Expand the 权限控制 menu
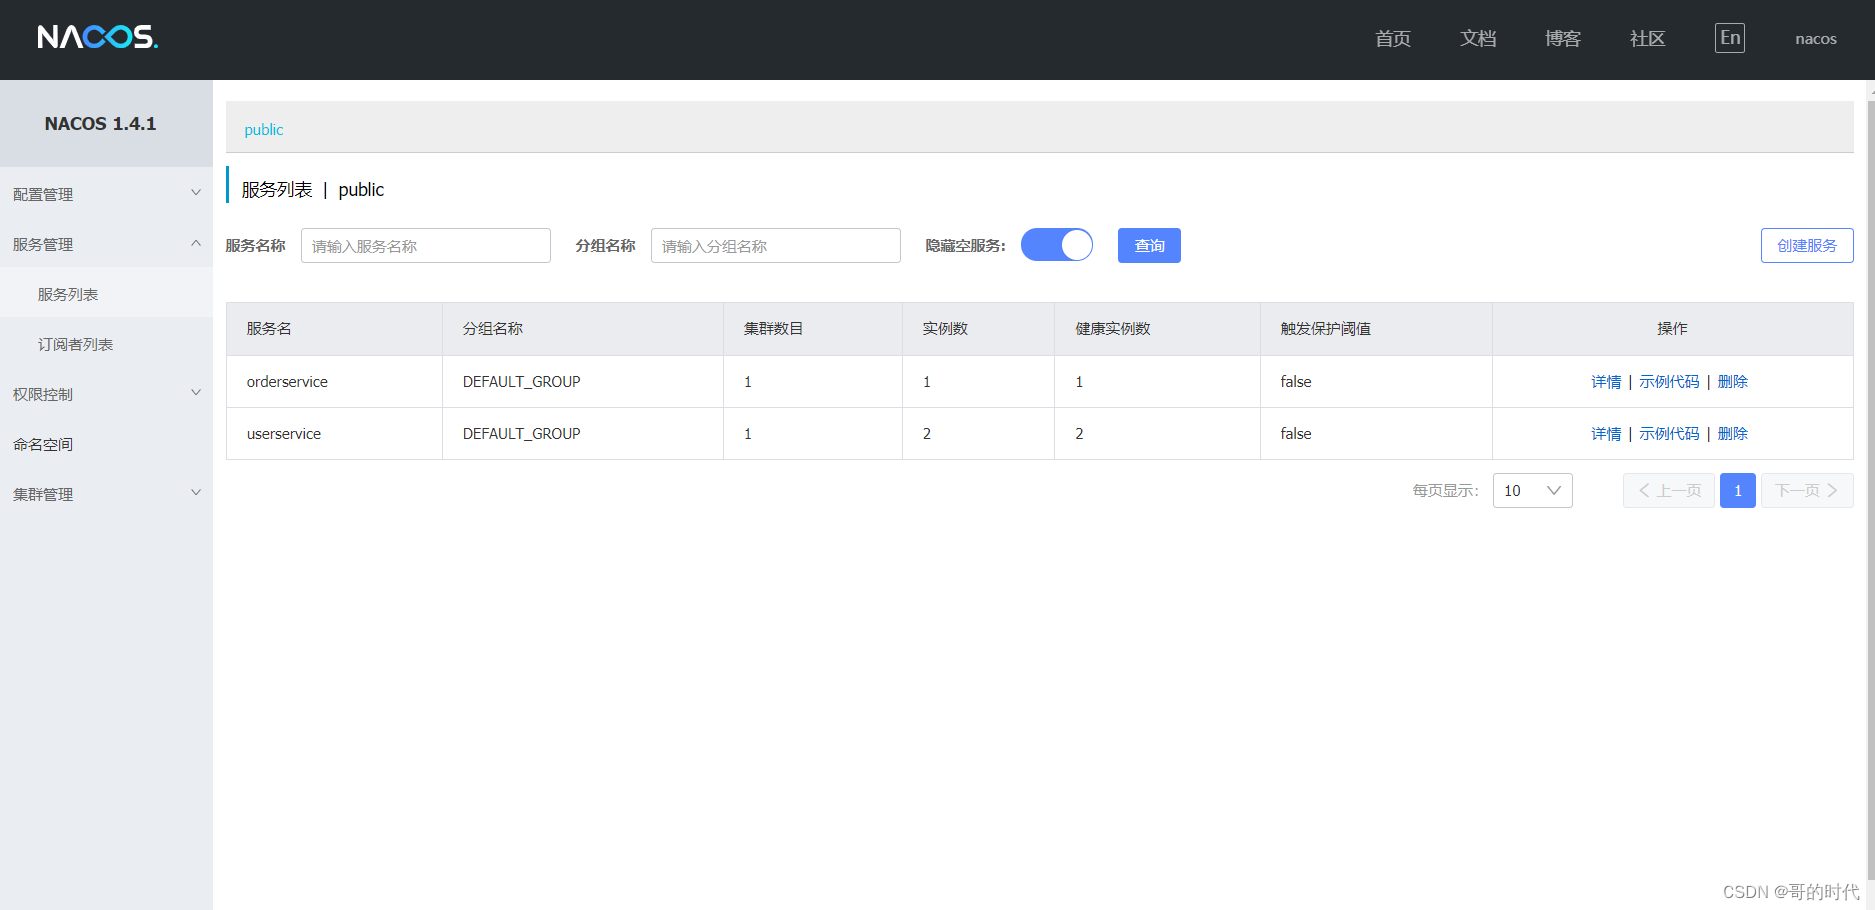This screenshot has height=910, width=1875. [106, 394]
